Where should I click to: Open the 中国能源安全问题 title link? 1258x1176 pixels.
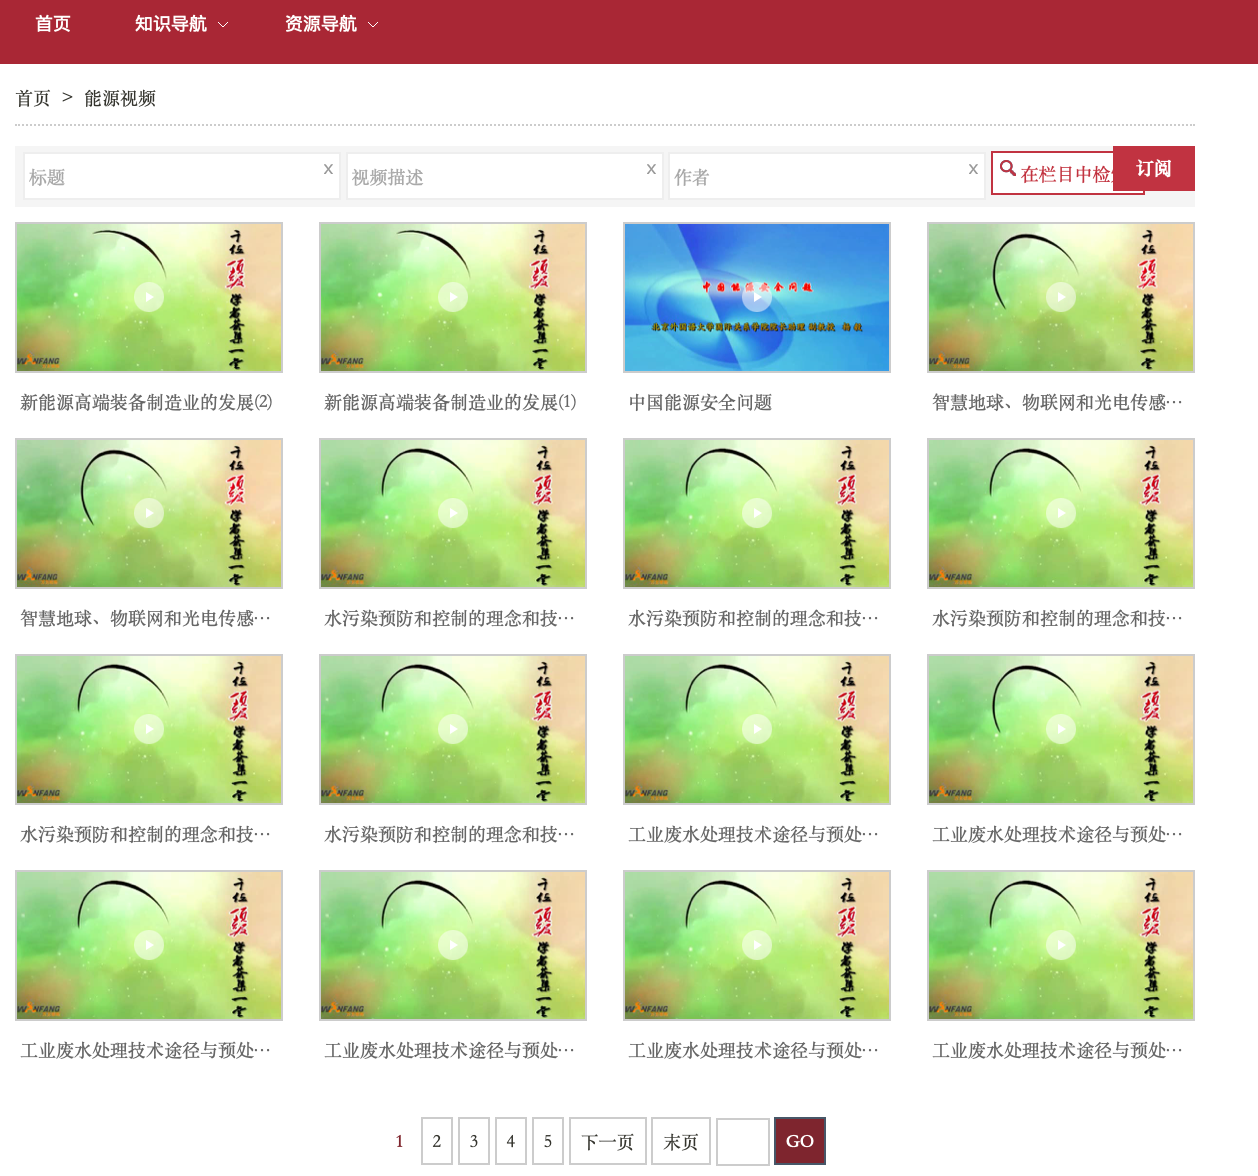(x=700, y=402)
